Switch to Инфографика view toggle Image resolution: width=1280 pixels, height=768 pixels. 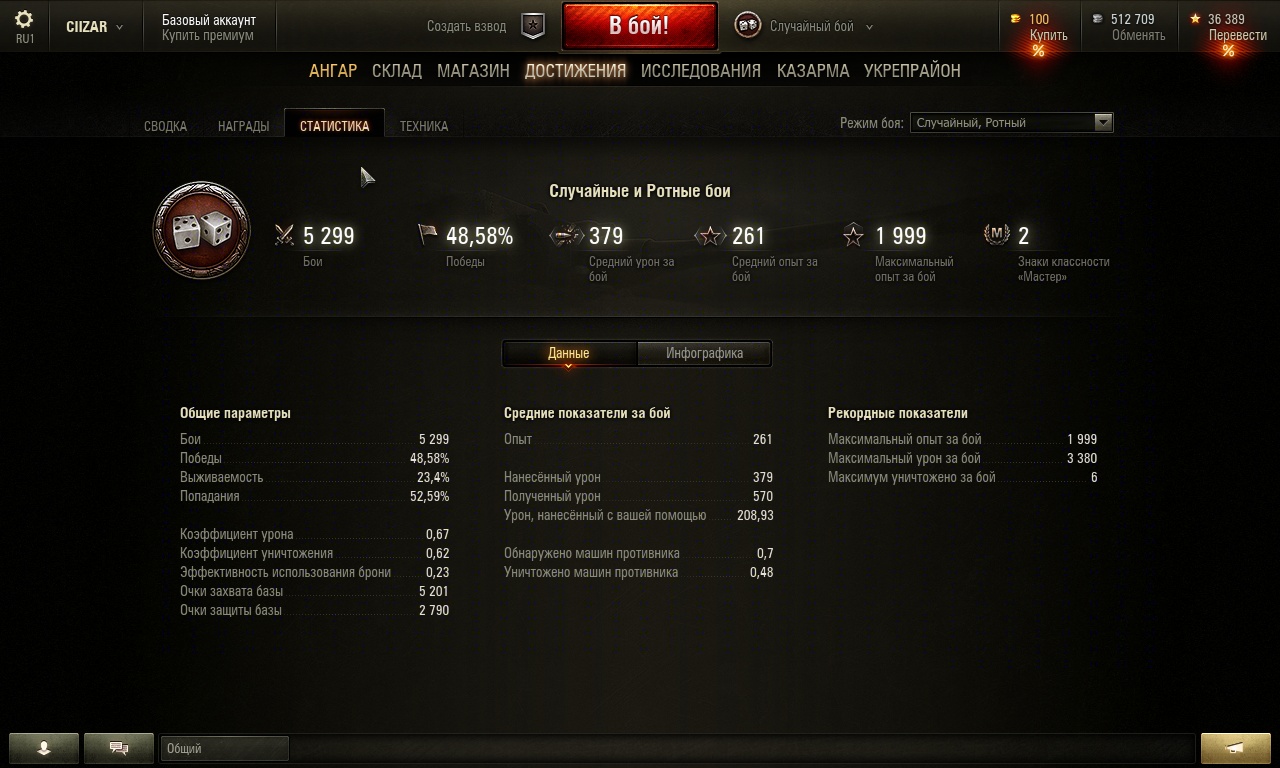coord(704,353)
